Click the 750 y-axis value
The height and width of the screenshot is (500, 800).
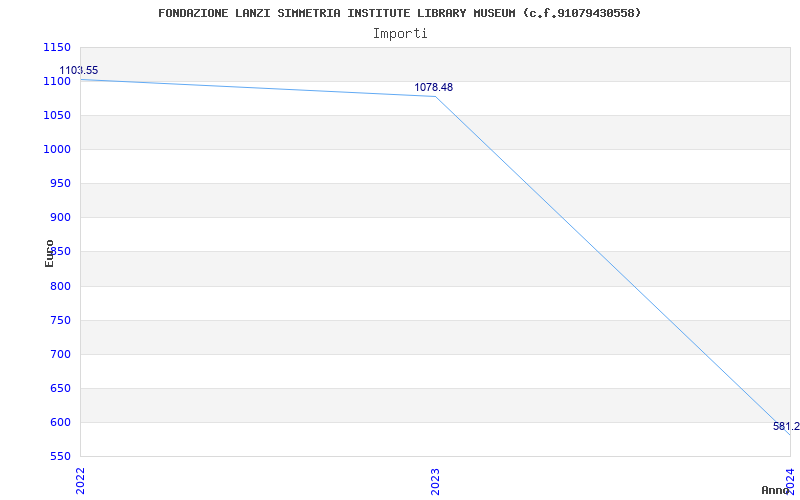click(x=60, y=320)
